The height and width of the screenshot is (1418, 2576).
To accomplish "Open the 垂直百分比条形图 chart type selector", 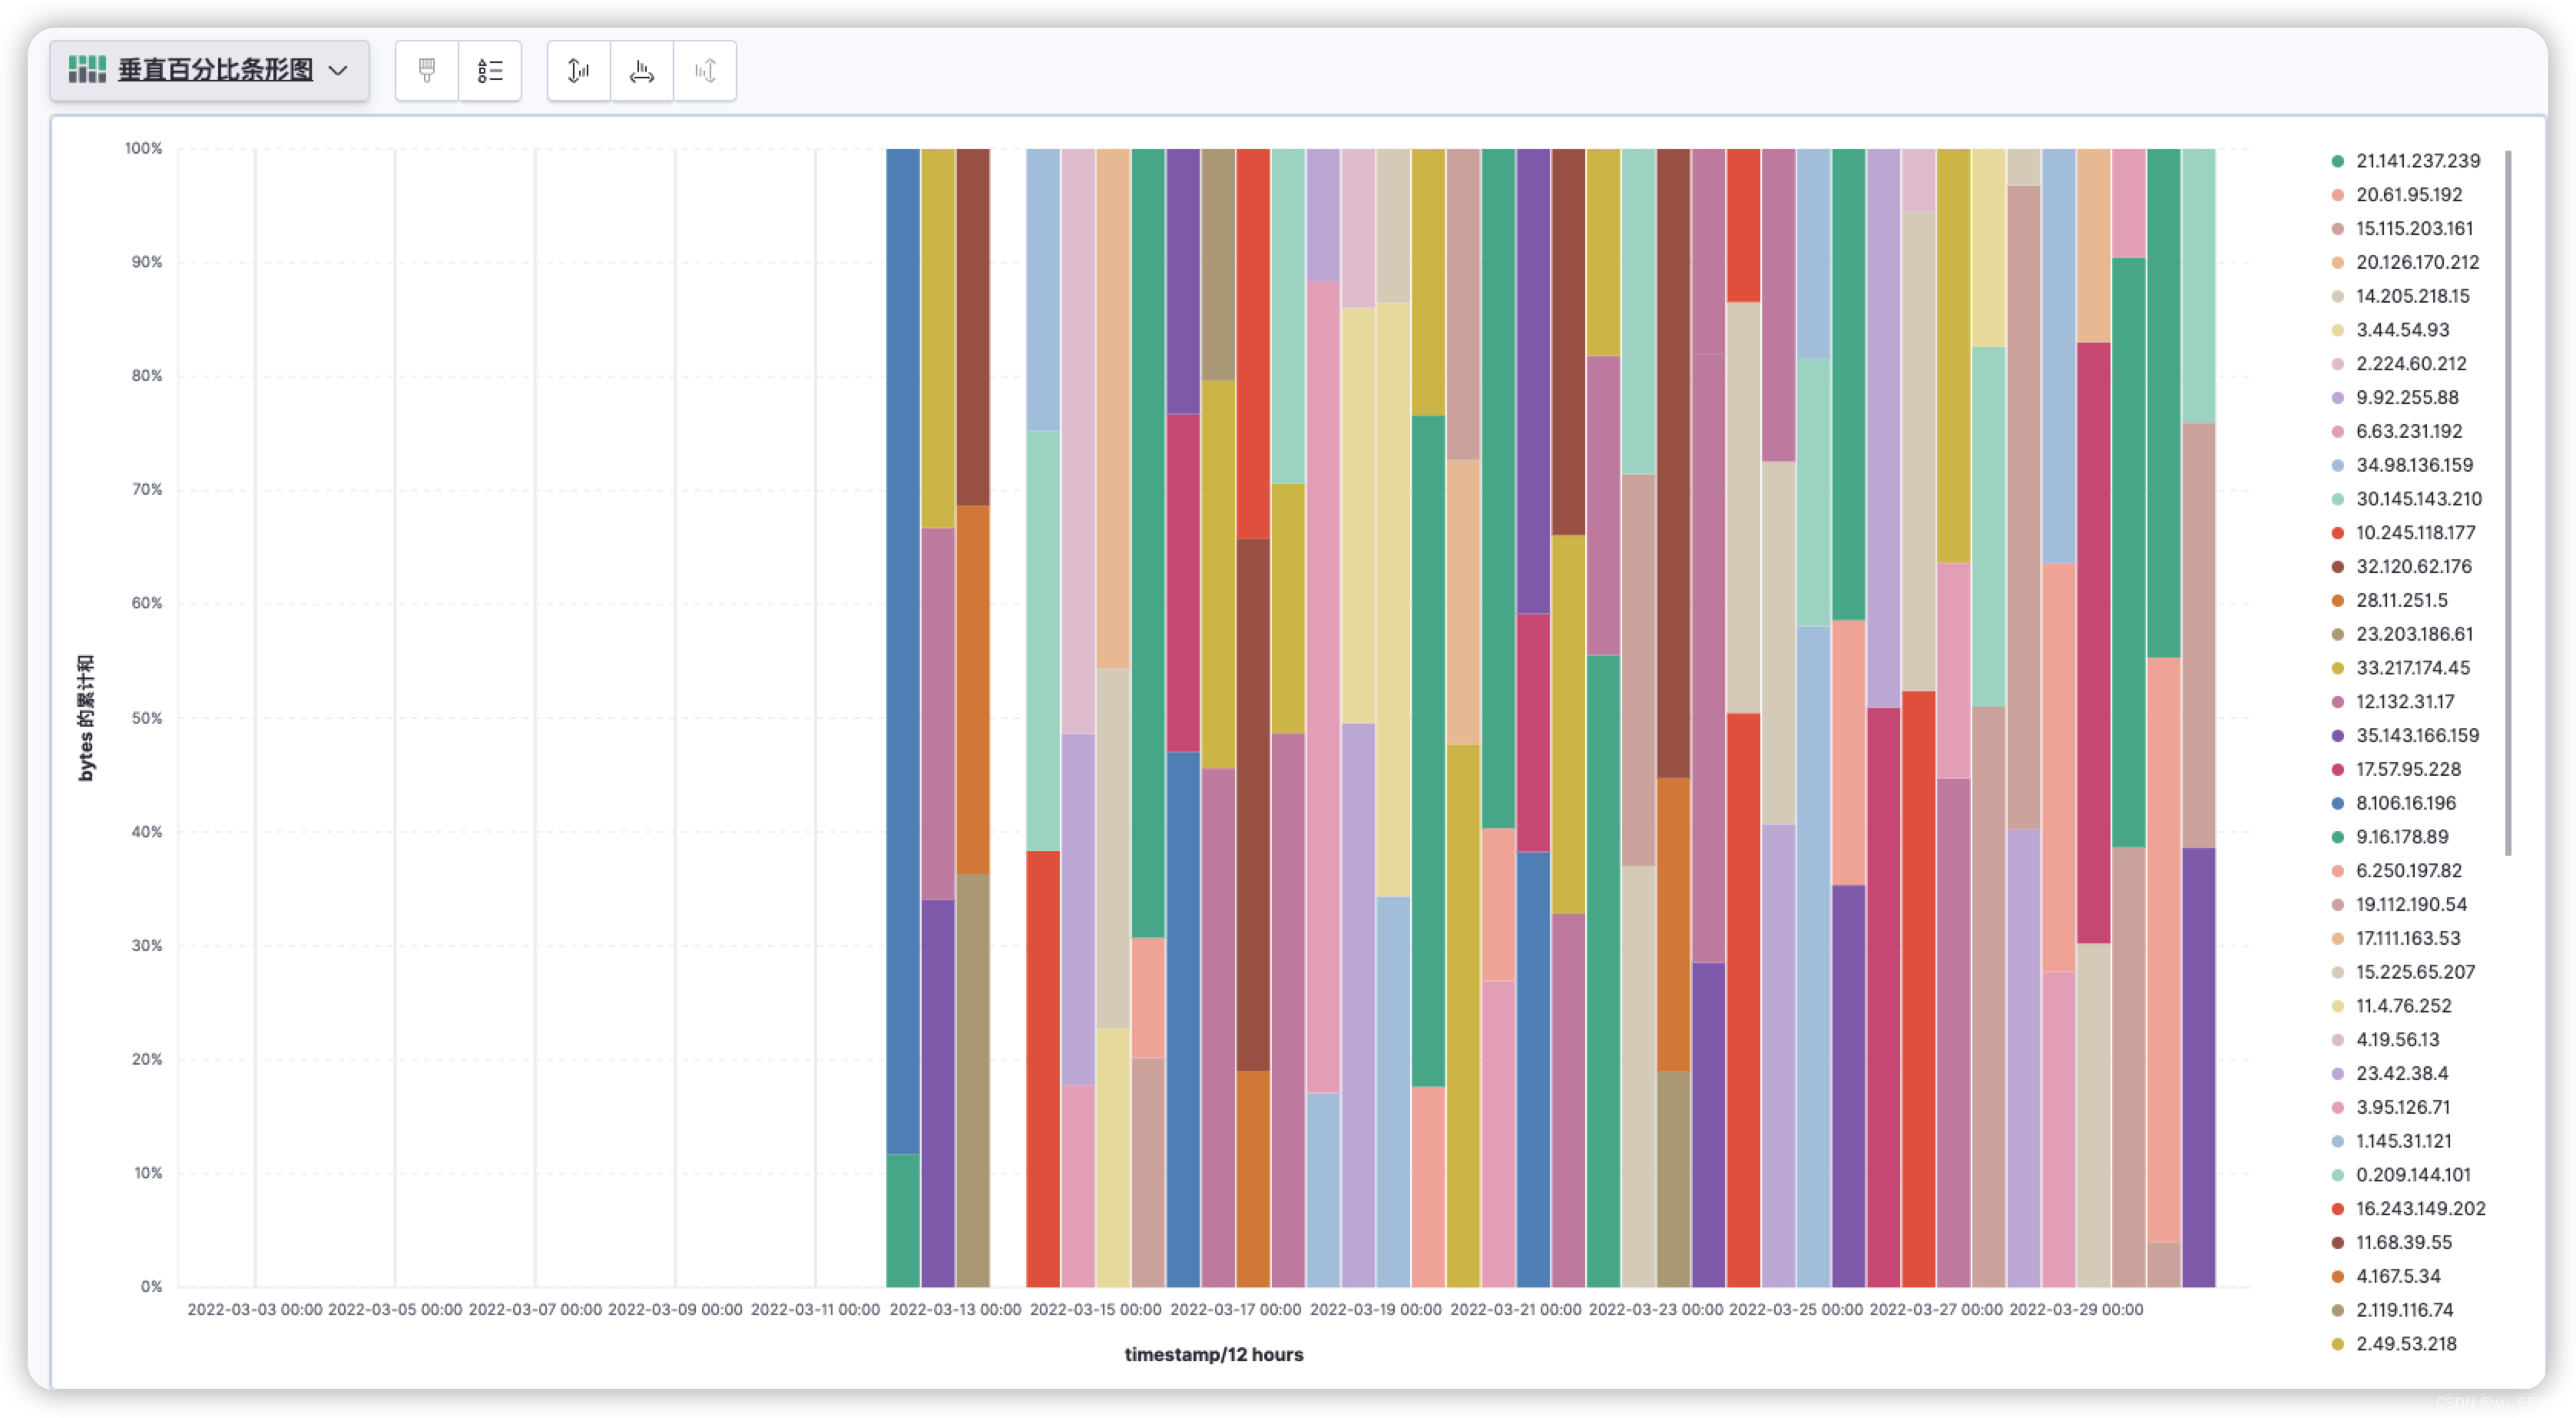I will click(x=215, y=70).
